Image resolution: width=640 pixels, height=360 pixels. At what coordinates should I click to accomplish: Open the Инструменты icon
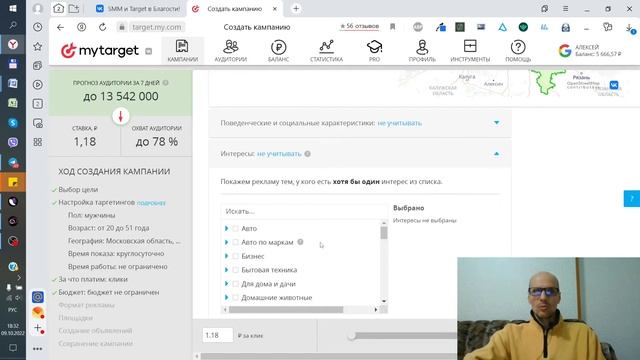470,46
